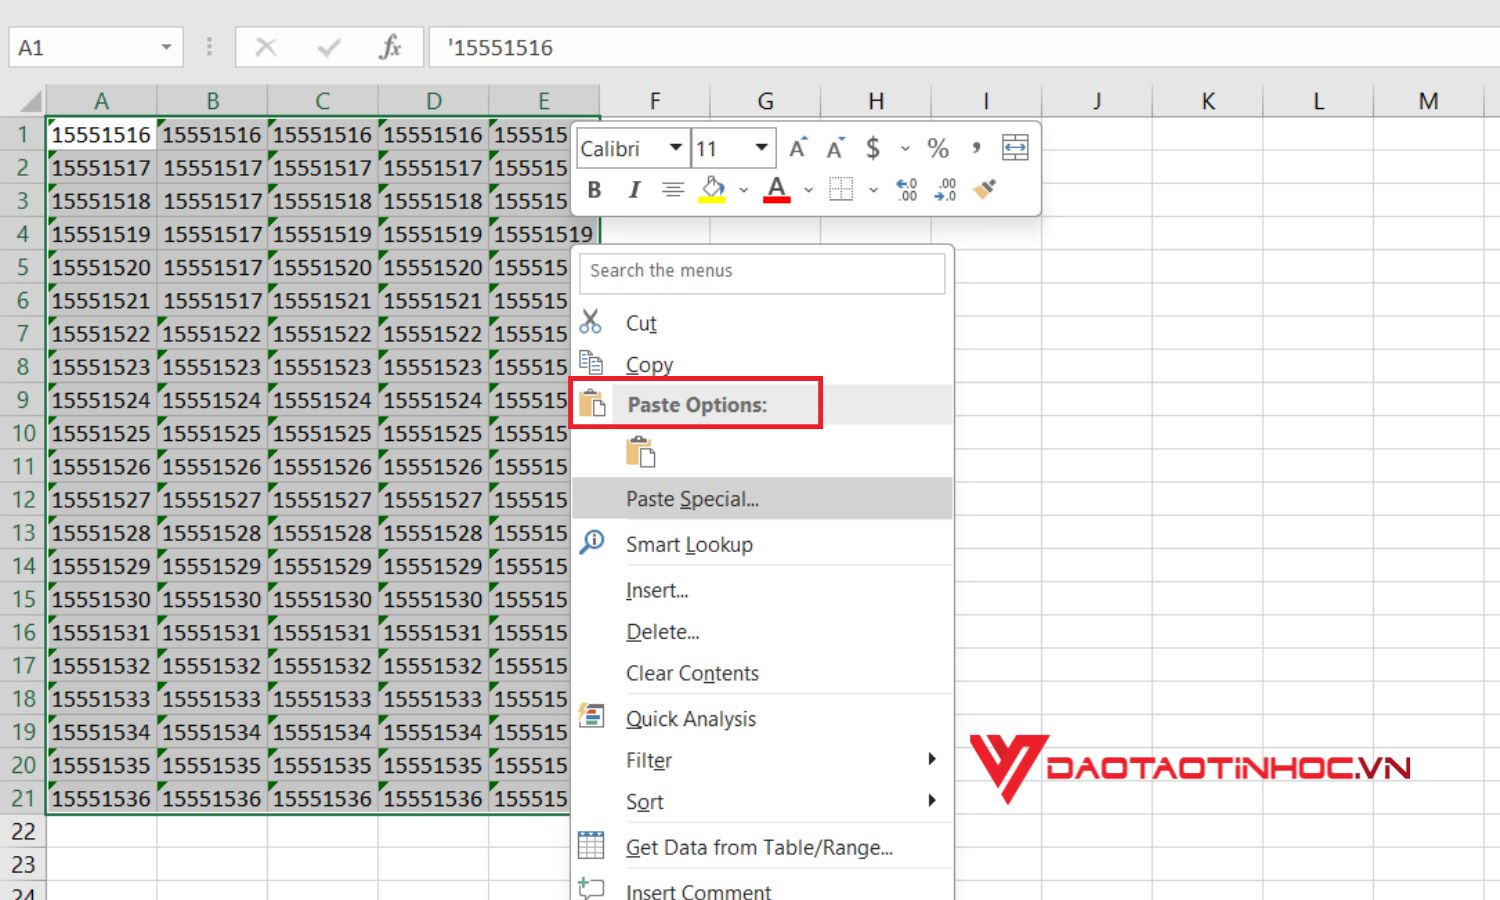Expand the Filter submenu
The image size is (1500, 900).
(x=762, y=760)
